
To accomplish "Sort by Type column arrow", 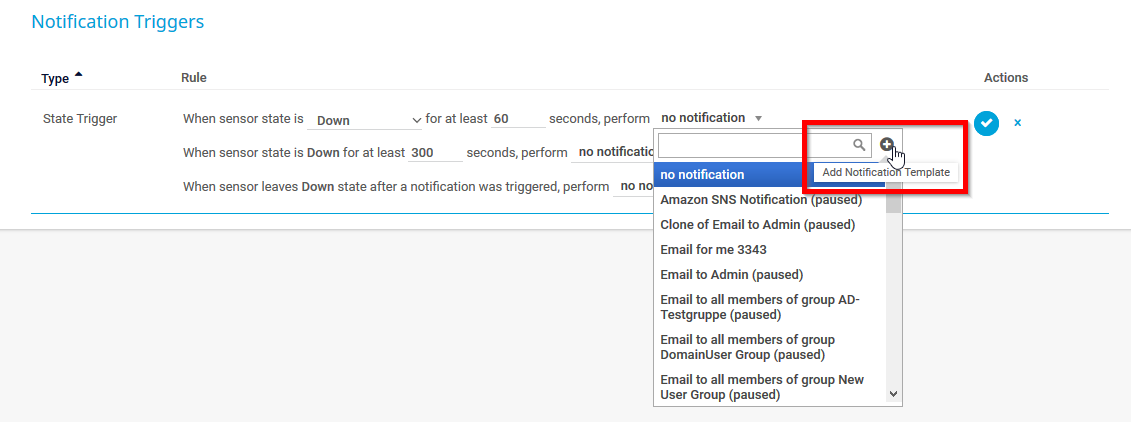I will point(79,76).
